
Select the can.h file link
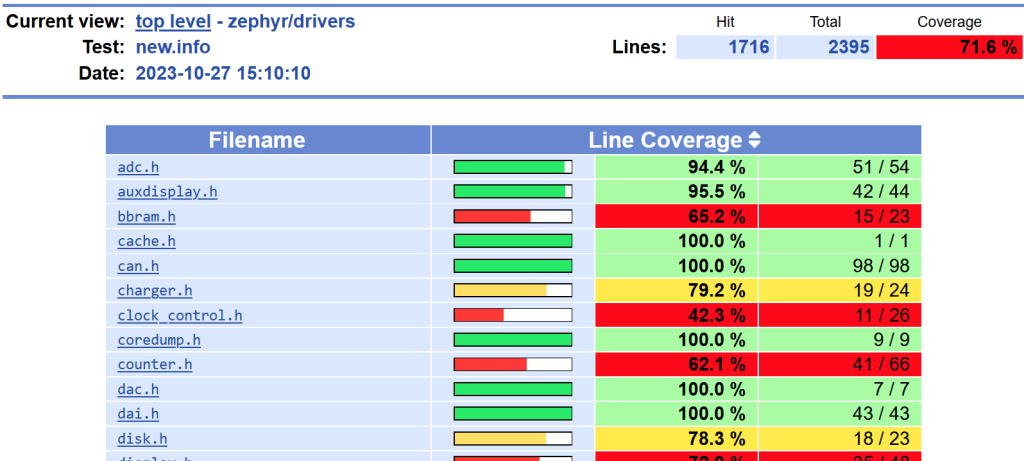coord(138,266)
